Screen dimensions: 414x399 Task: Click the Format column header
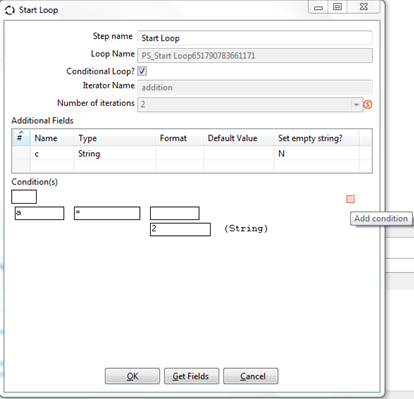[x=179, y=138]
